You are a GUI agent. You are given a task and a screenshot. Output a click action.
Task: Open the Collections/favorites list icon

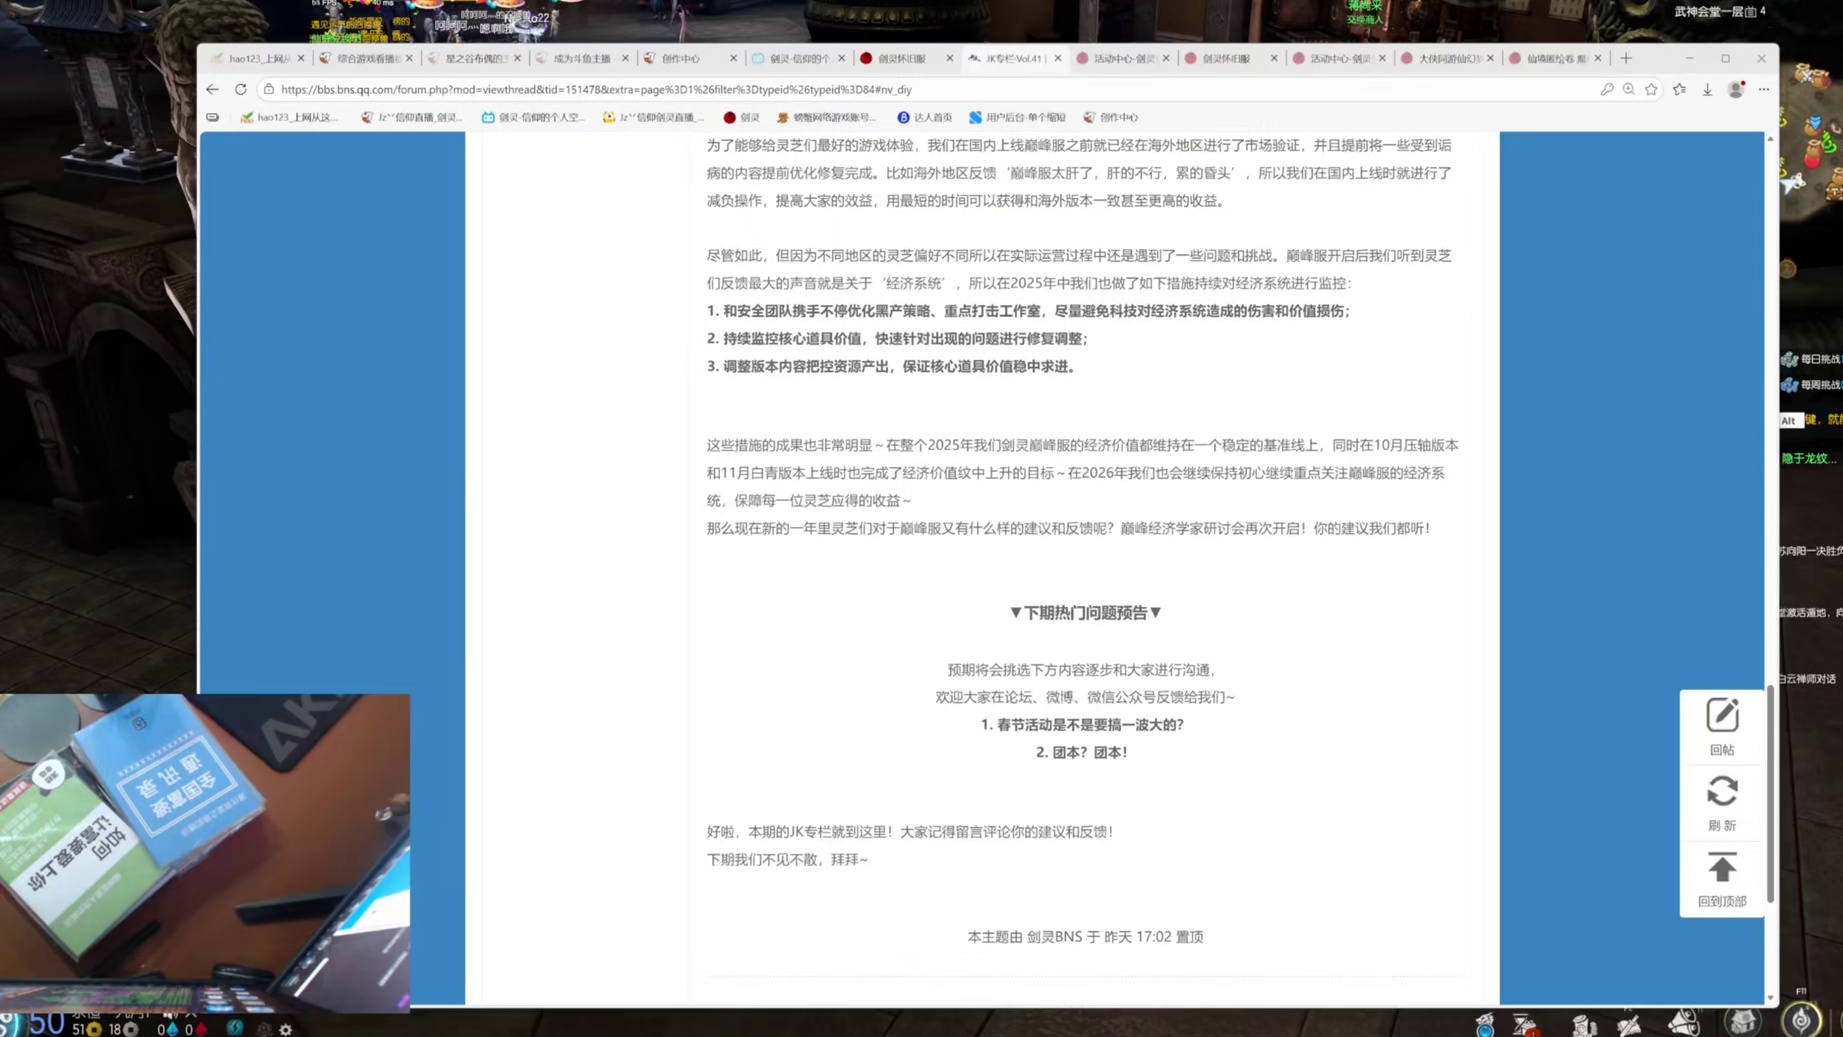pos(1680,89)
